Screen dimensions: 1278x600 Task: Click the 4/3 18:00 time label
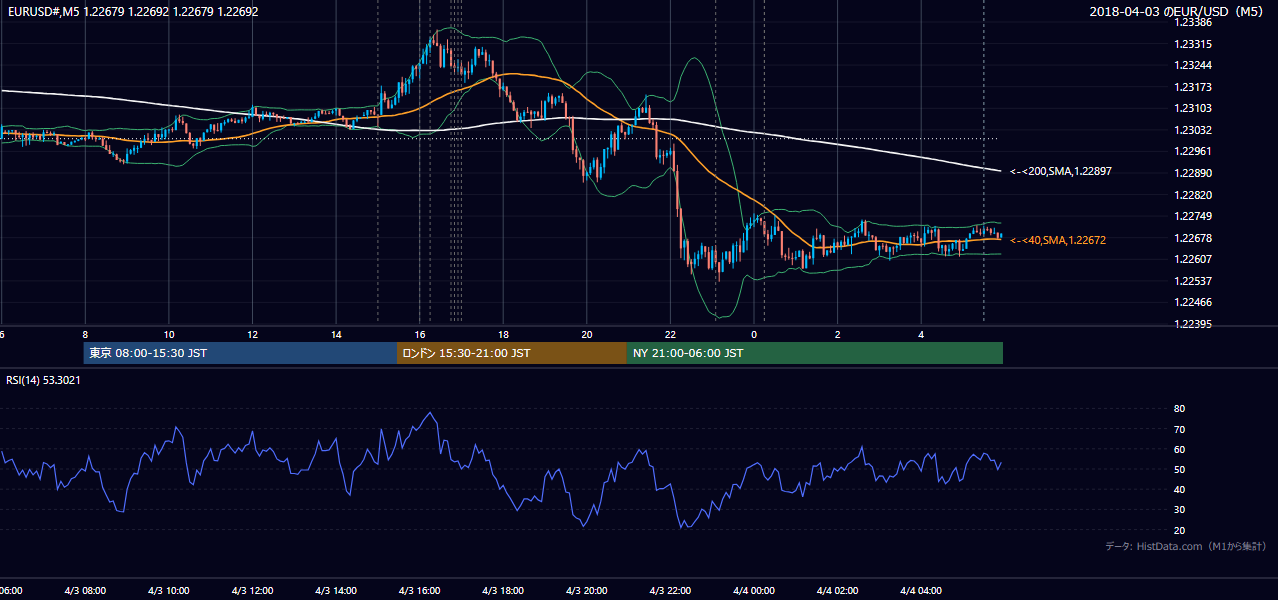tap(503, 590)
